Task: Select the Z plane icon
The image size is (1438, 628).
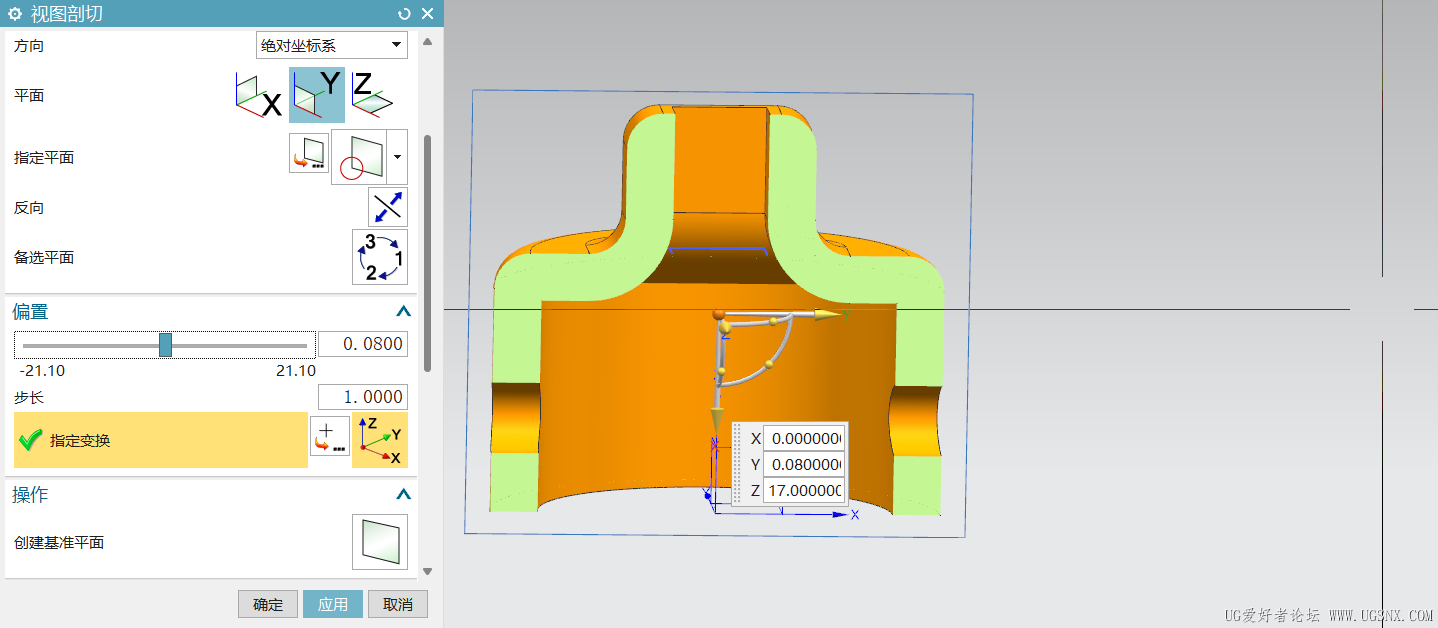Action: point(371,94)
